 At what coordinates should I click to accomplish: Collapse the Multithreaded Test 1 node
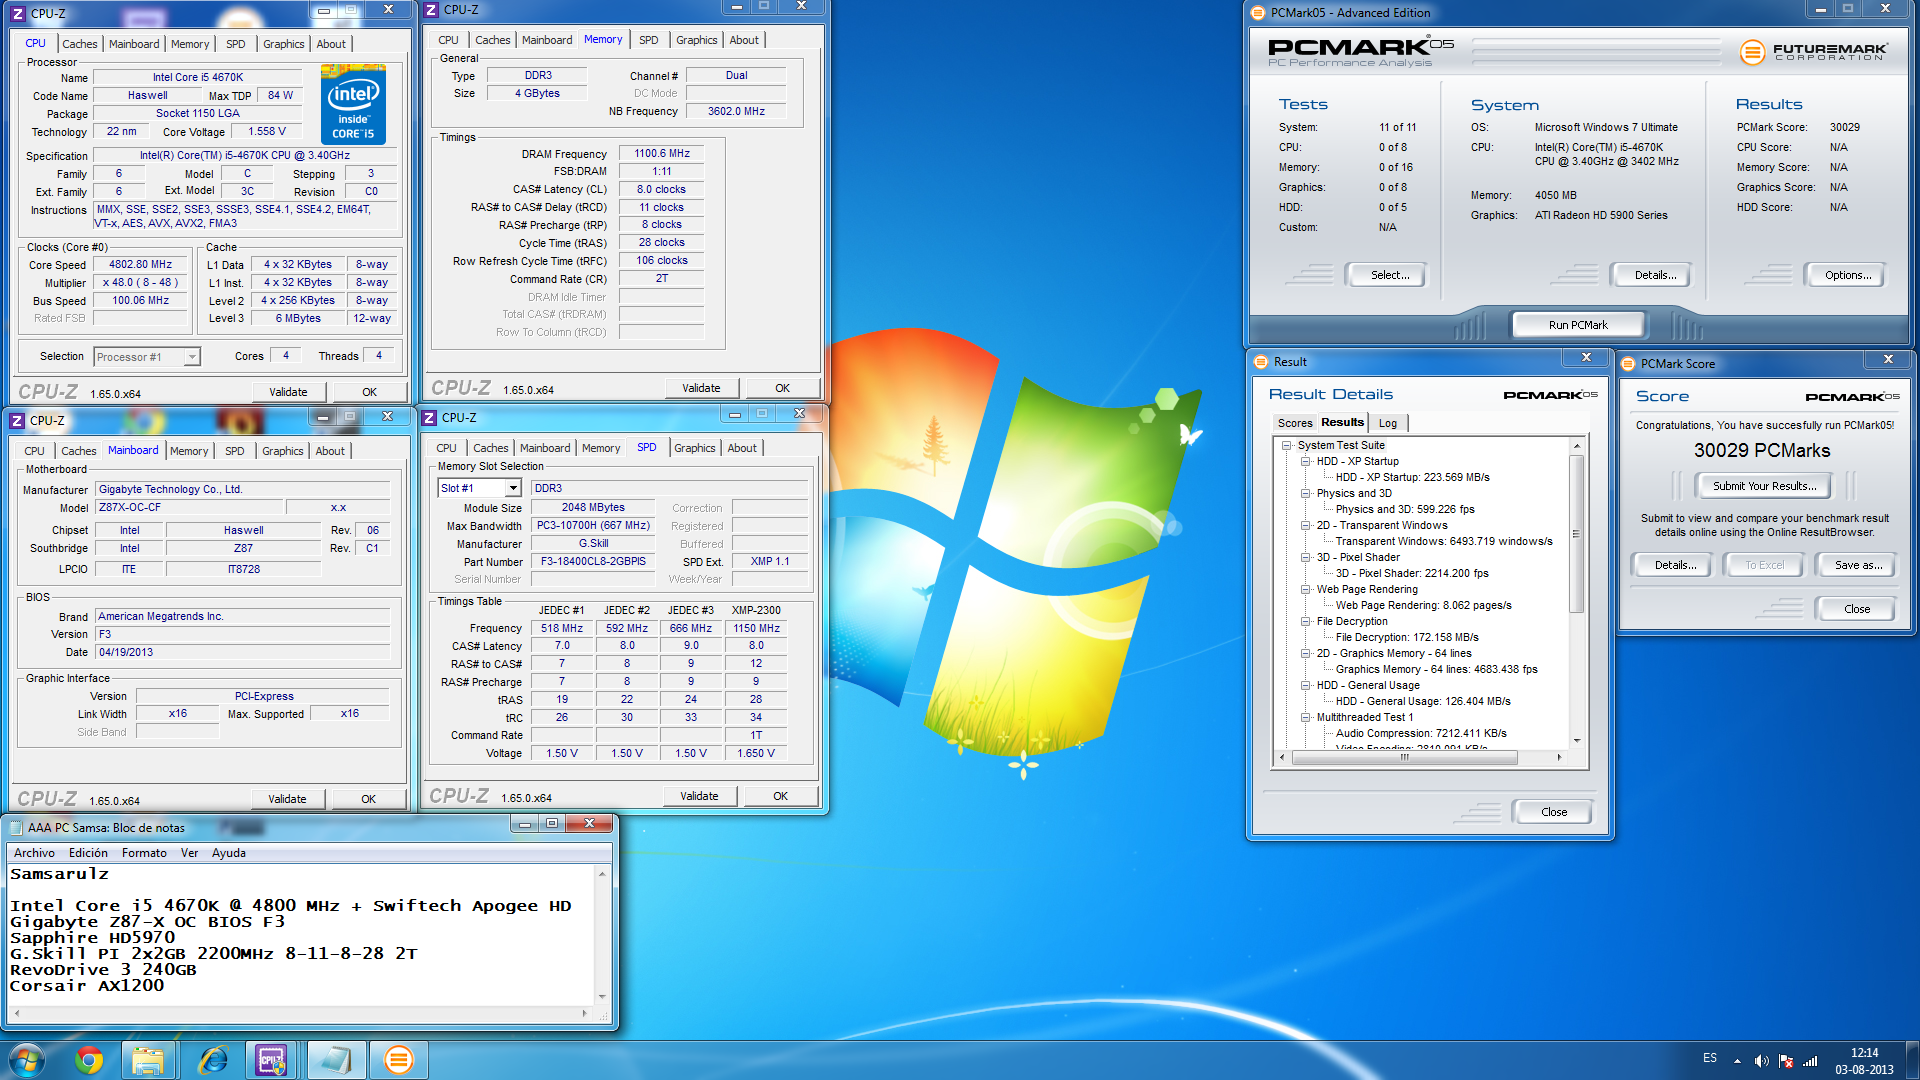coord(1306,718)
